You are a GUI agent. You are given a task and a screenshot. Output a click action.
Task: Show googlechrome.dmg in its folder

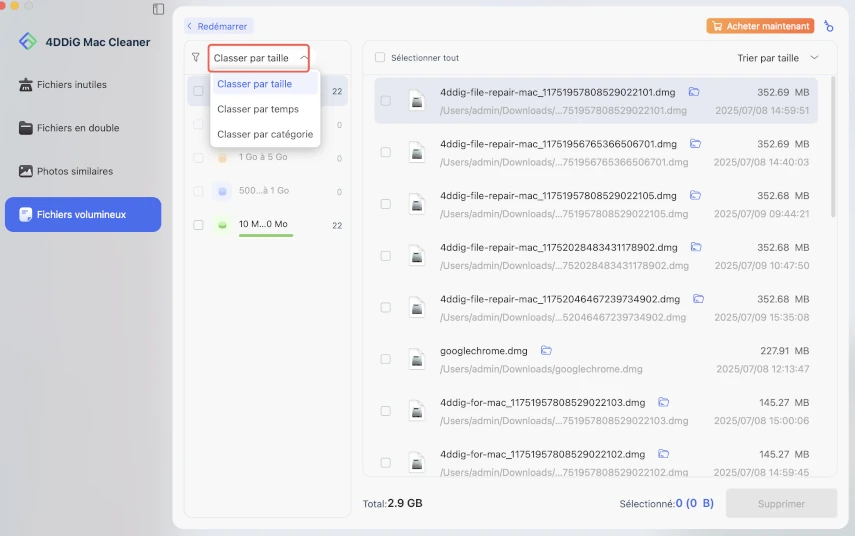(546, 351)
